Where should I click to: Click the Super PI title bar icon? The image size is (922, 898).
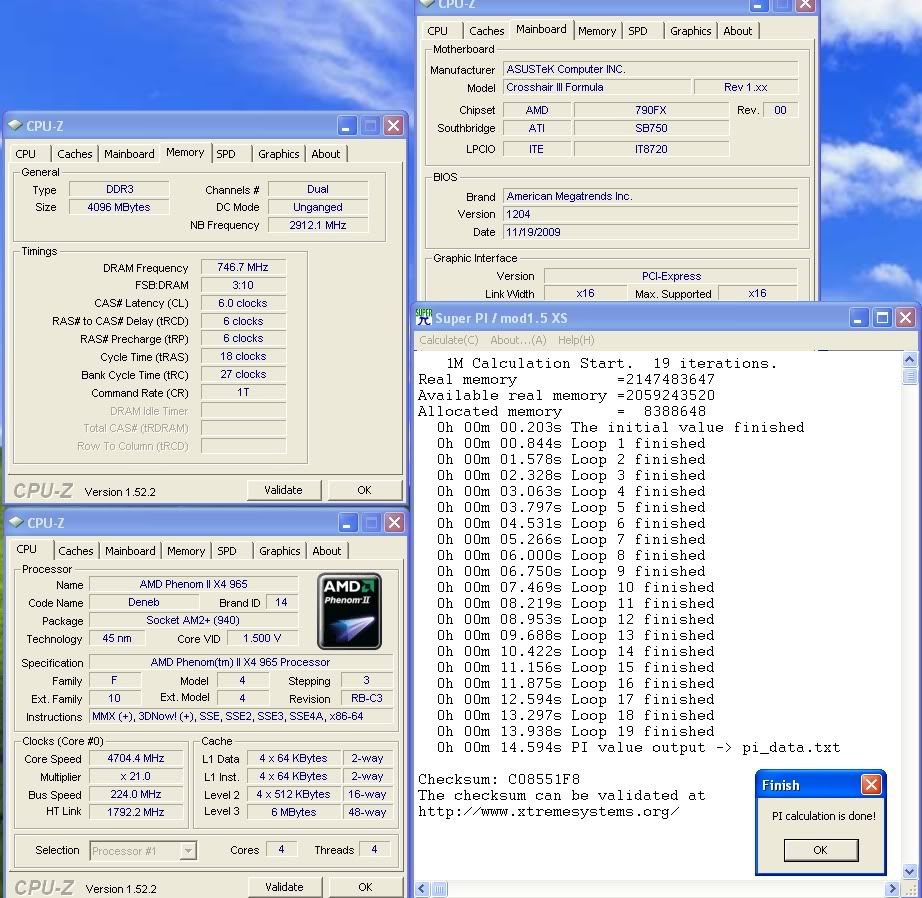pyautogui.click(x=424, y=317)
